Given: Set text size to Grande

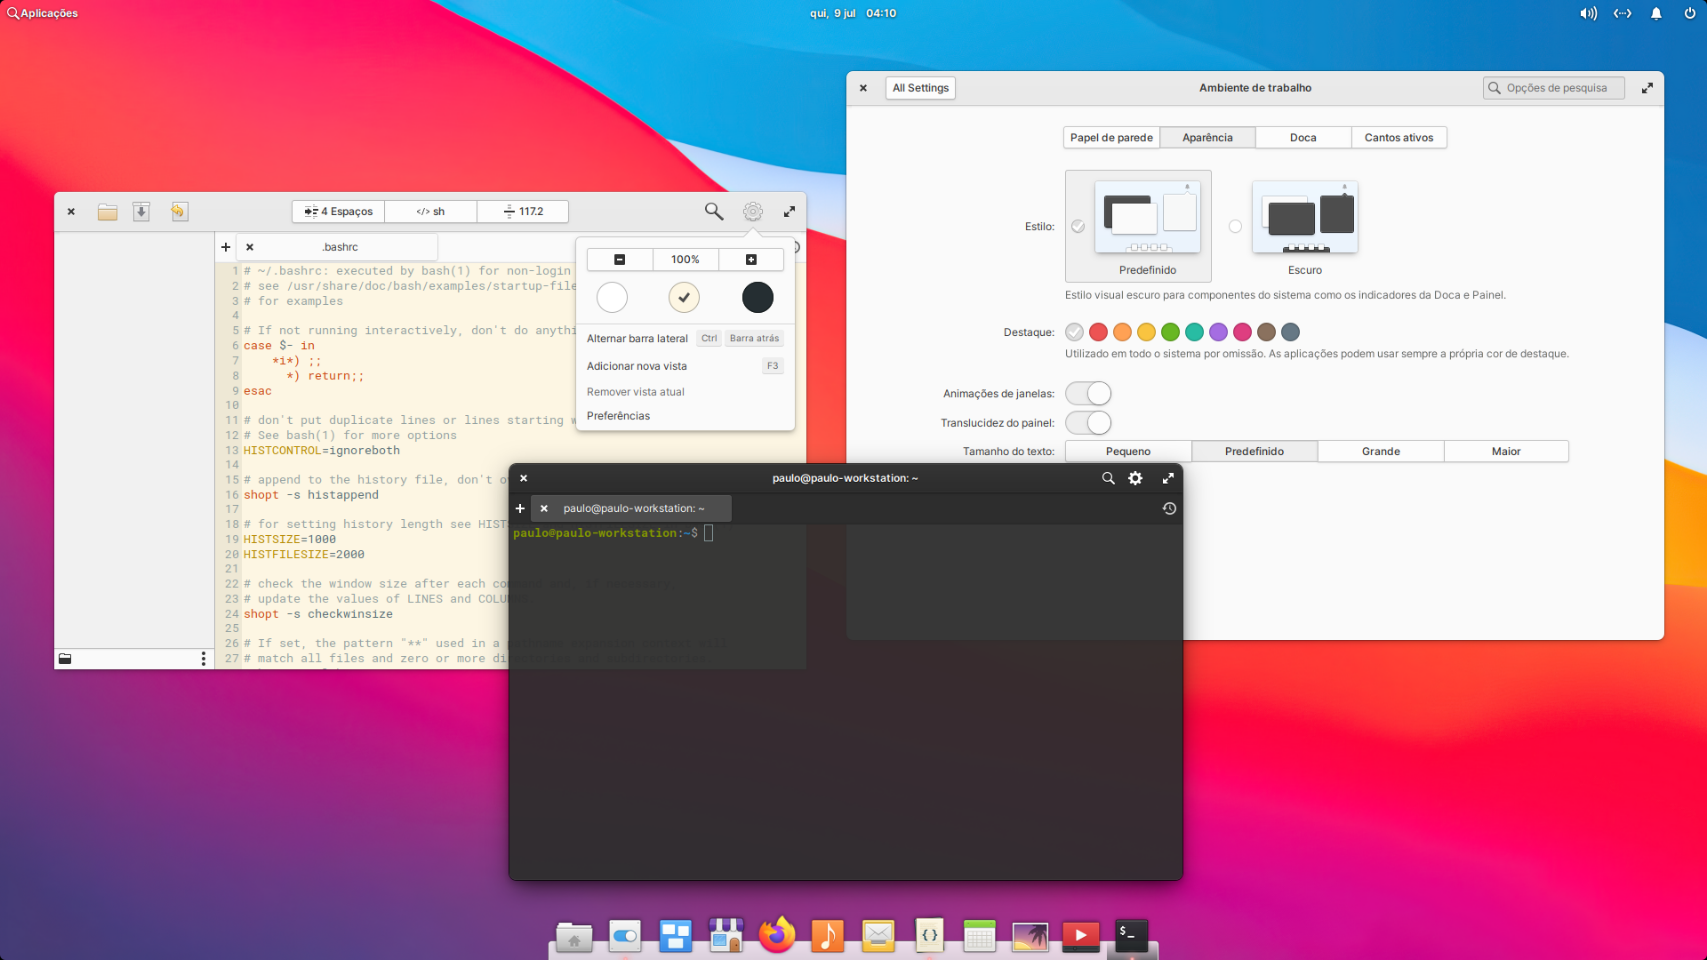Looking at the screenshot, I should (x=1380, y=451).
